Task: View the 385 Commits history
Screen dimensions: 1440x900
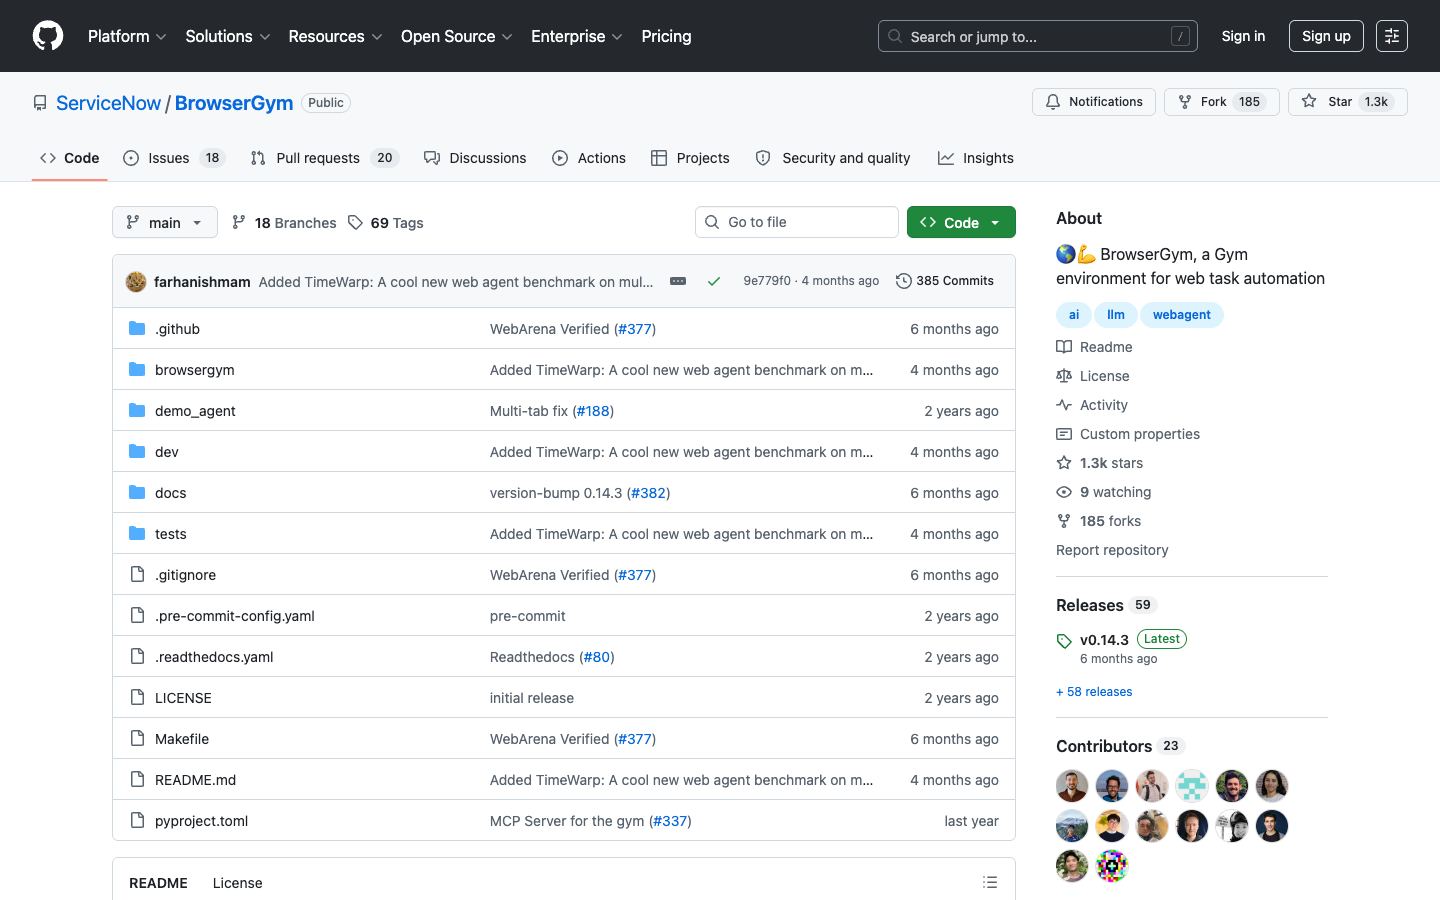Action: (945, 281)
